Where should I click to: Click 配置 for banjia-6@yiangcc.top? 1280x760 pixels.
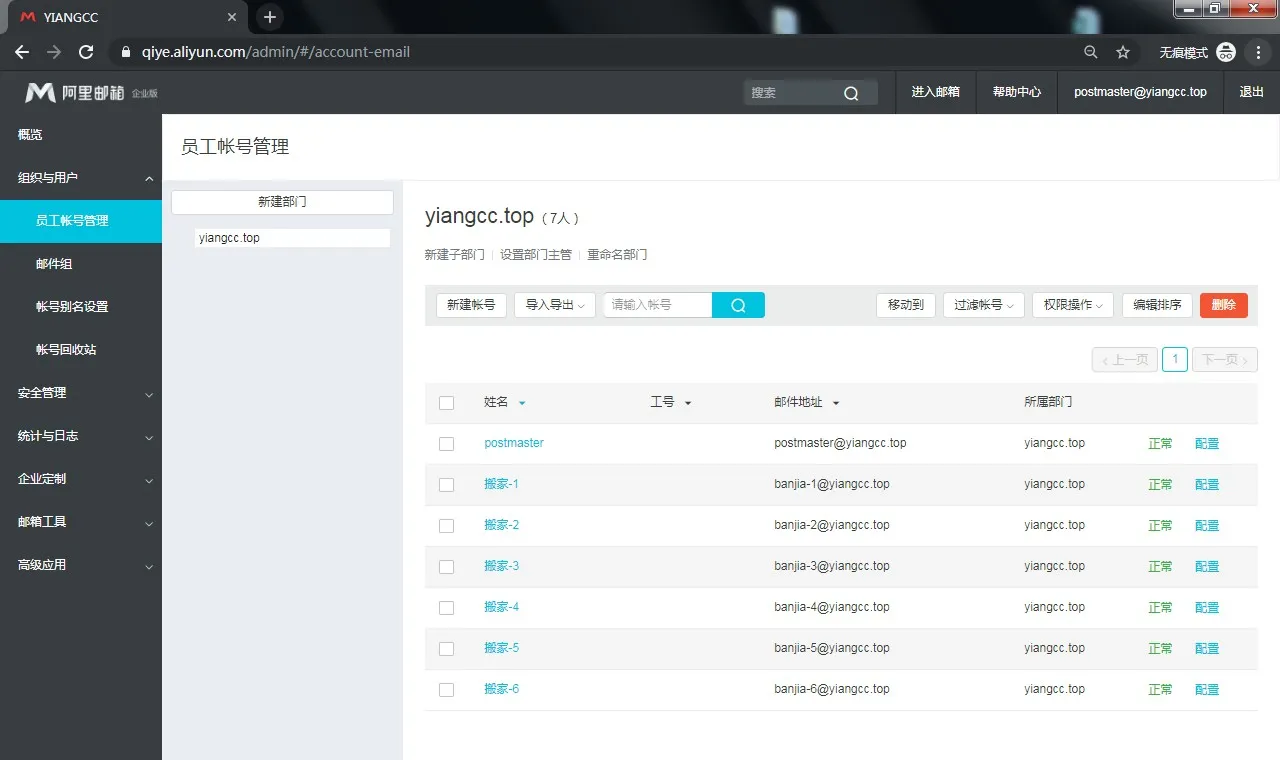pyautogui.click(x=1207, y=690)
